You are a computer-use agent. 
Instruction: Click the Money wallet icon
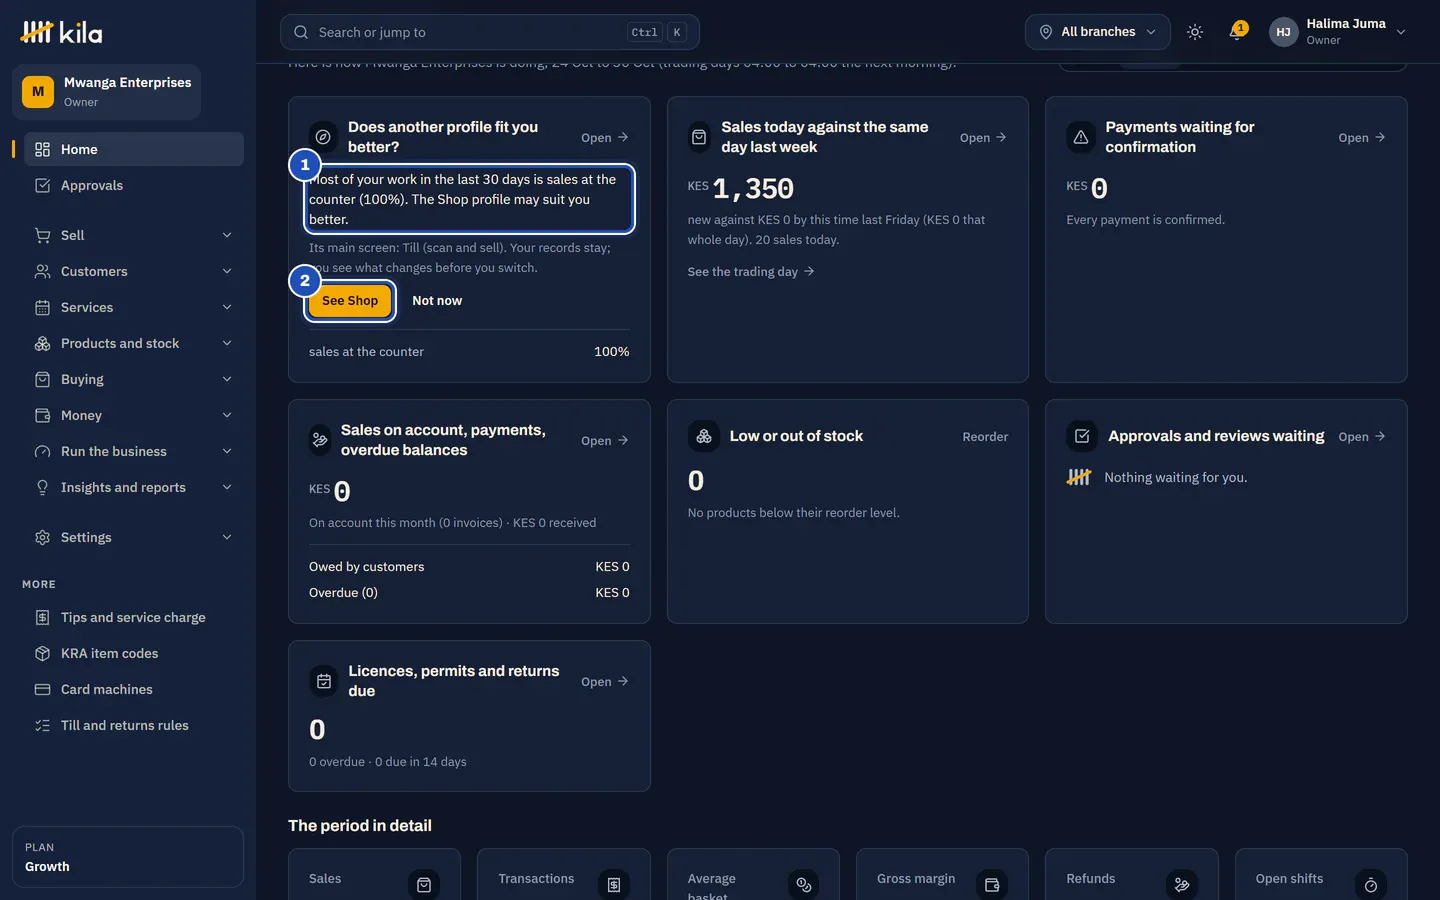click(x=42, y=415)
